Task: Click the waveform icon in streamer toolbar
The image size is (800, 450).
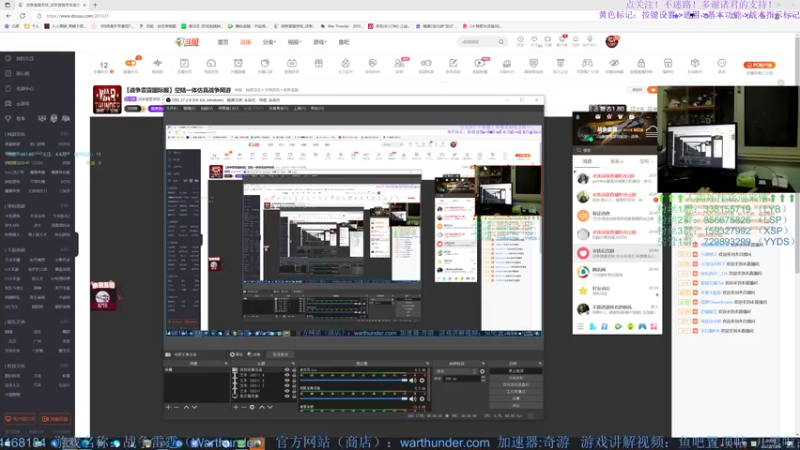Action: pyautogui.click(x=157, y=63)
